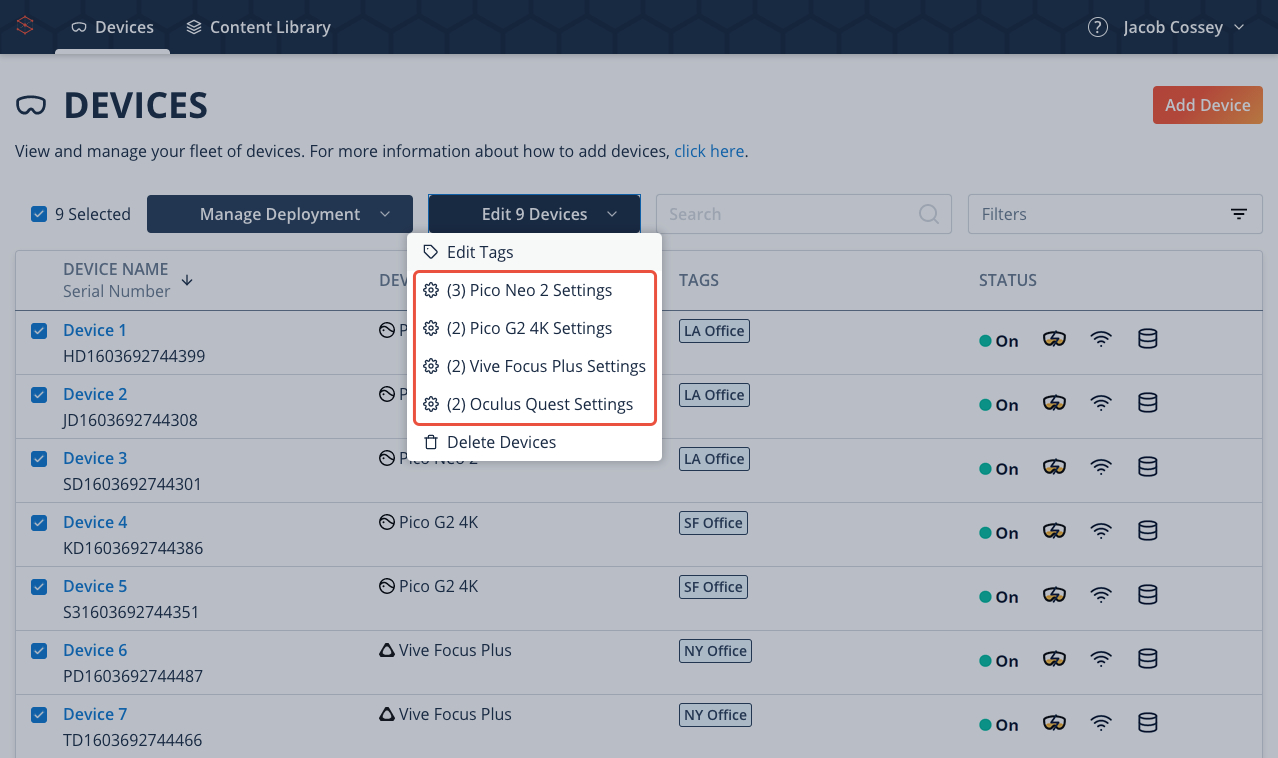Click Vive logo icon in Device 6 row
This screenshot has width=1278, height=758.
point(386,650)
